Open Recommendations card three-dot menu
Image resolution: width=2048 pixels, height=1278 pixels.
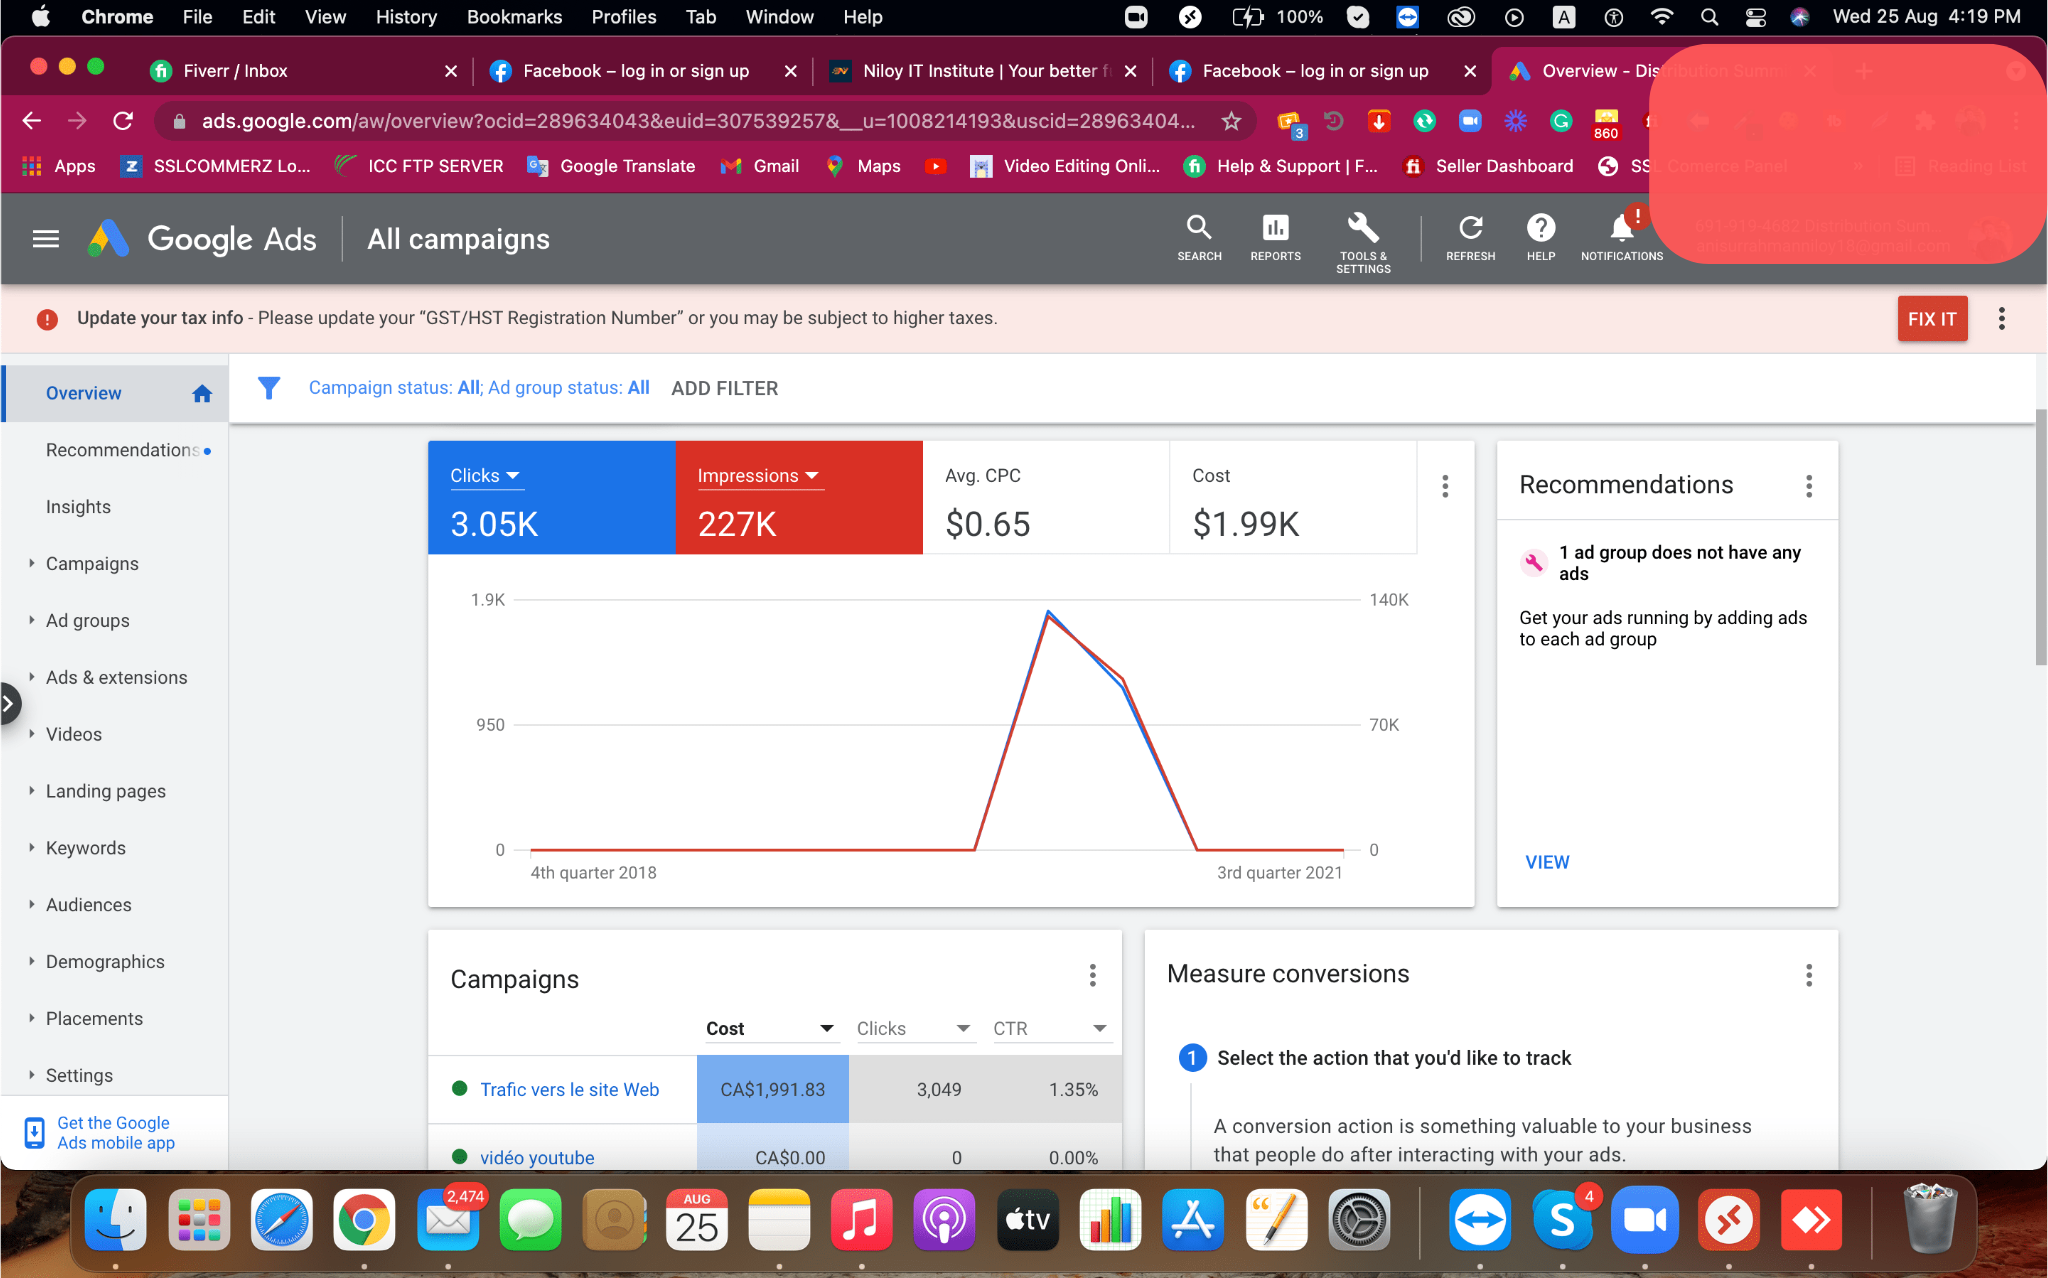[1808, 486]
